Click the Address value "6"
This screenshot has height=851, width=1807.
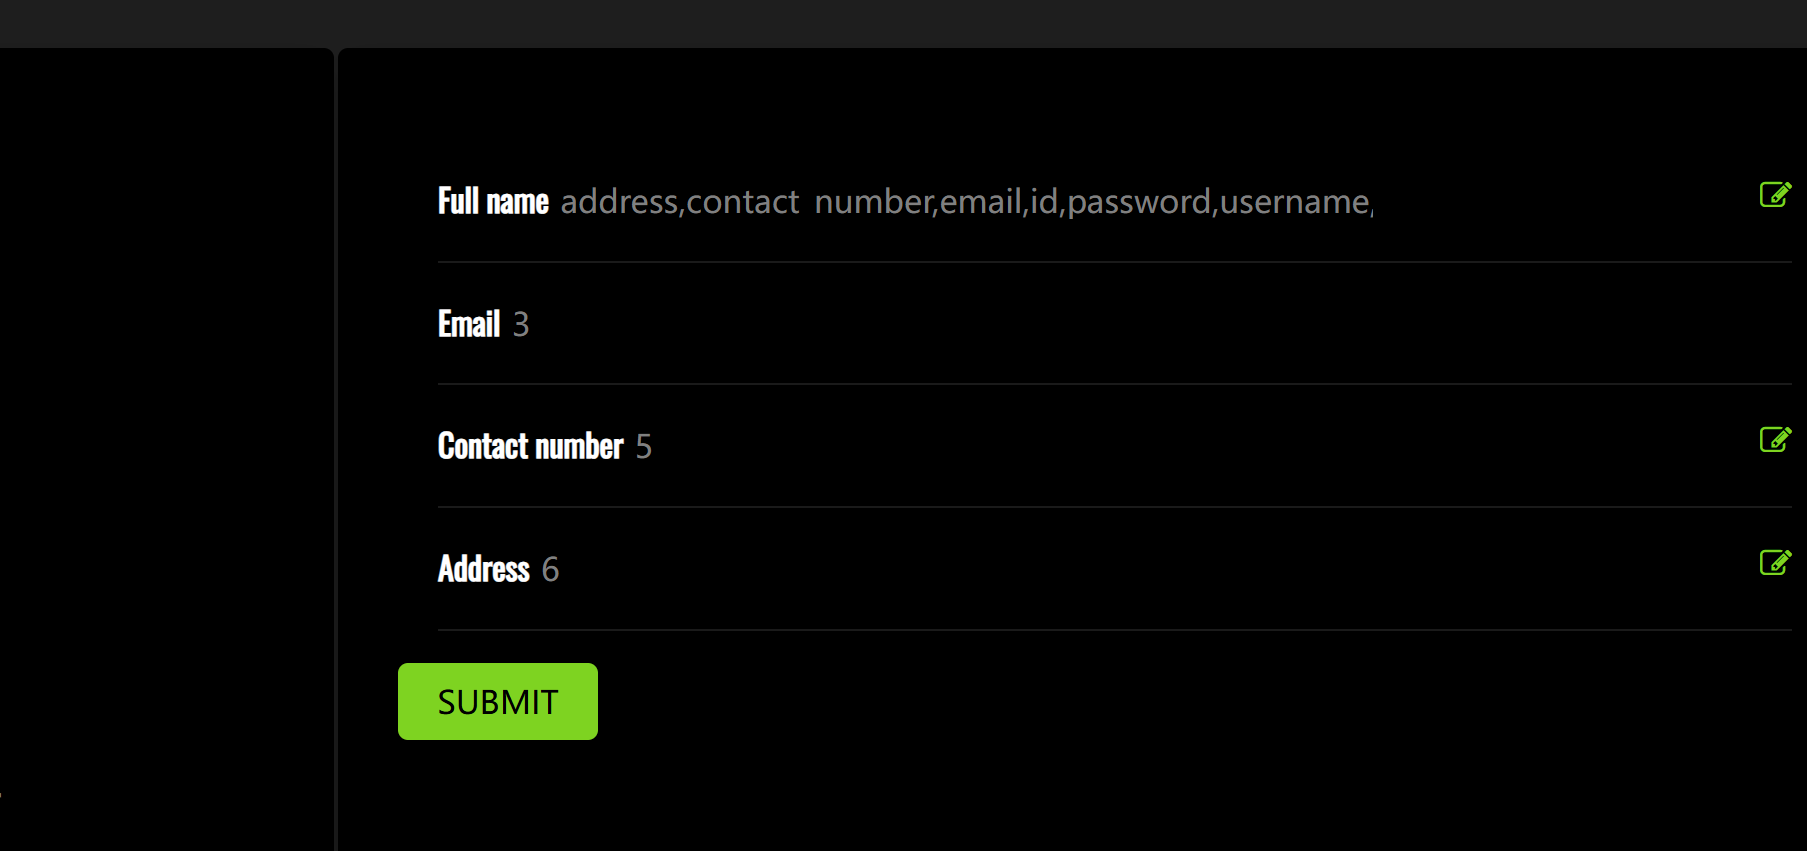[550, 570]
